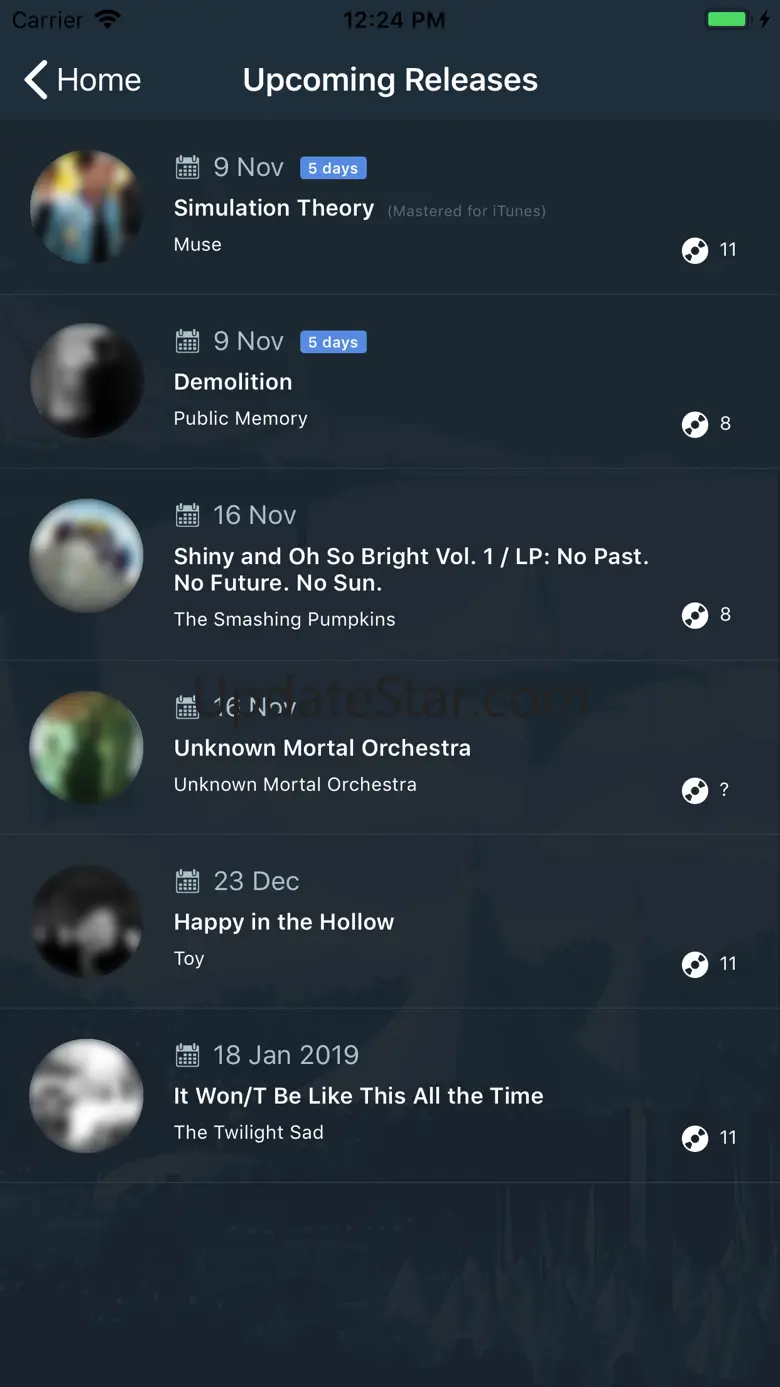Open Simulation Theory release title
This screenshot has height=1387, width=780.
274,208
